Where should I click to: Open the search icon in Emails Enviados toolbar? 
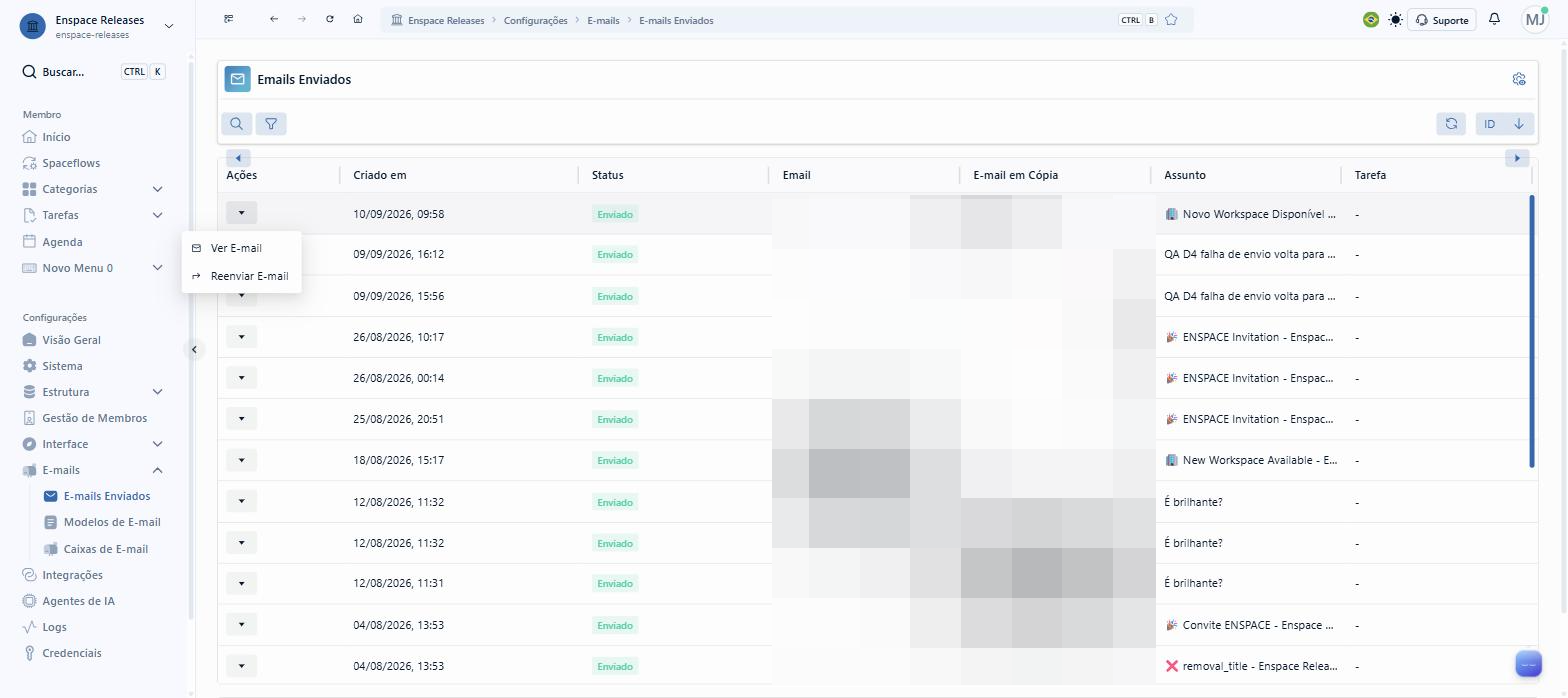237,124
